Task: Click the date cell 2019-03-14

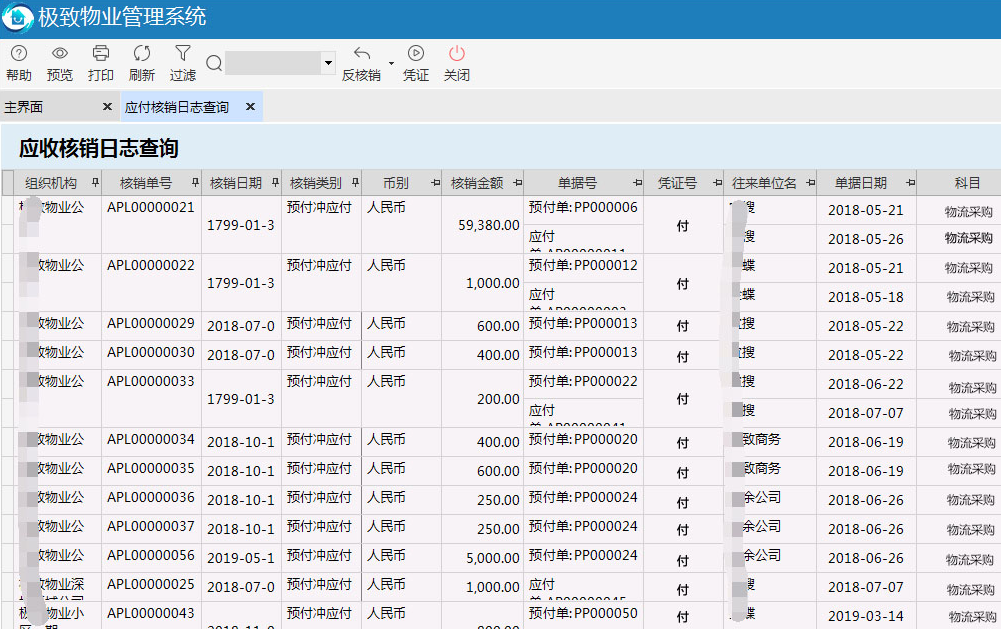Action: point(866,616)
